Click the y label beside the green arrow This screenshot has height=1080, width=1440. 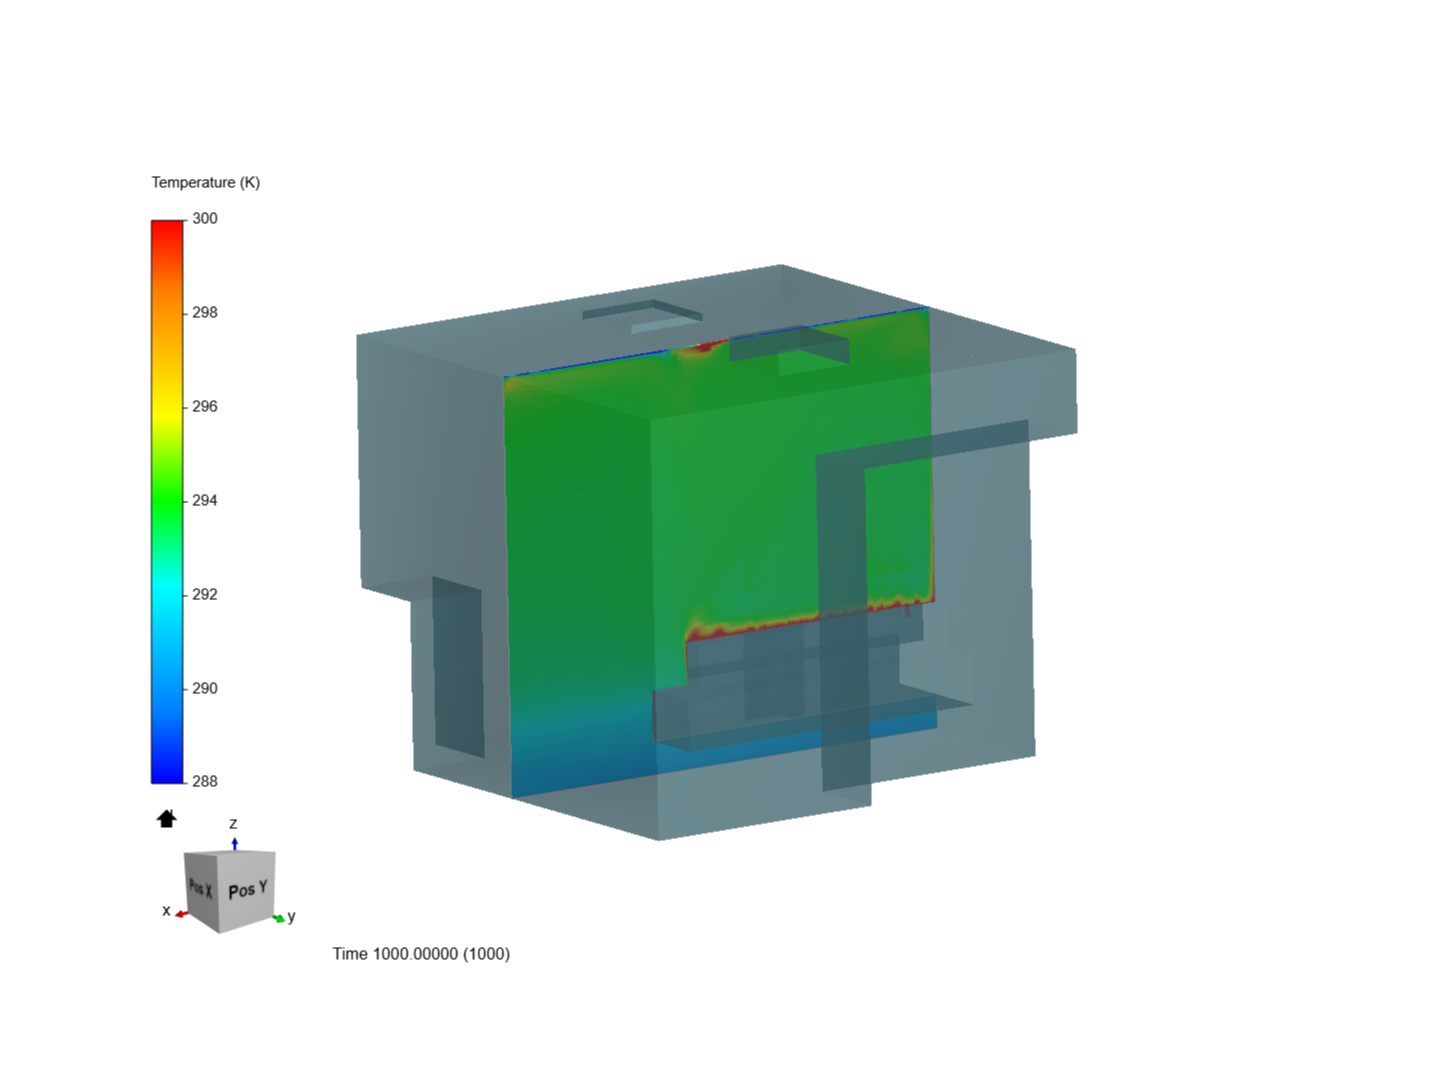coord(290,916)
